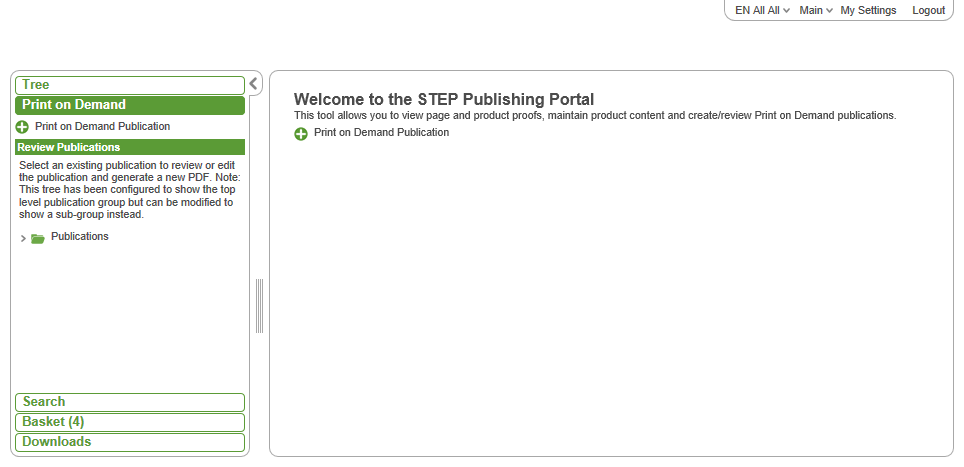Open the Basket (4) panel tab
Viewport: 964px width, 467px height.
point(130,422)
